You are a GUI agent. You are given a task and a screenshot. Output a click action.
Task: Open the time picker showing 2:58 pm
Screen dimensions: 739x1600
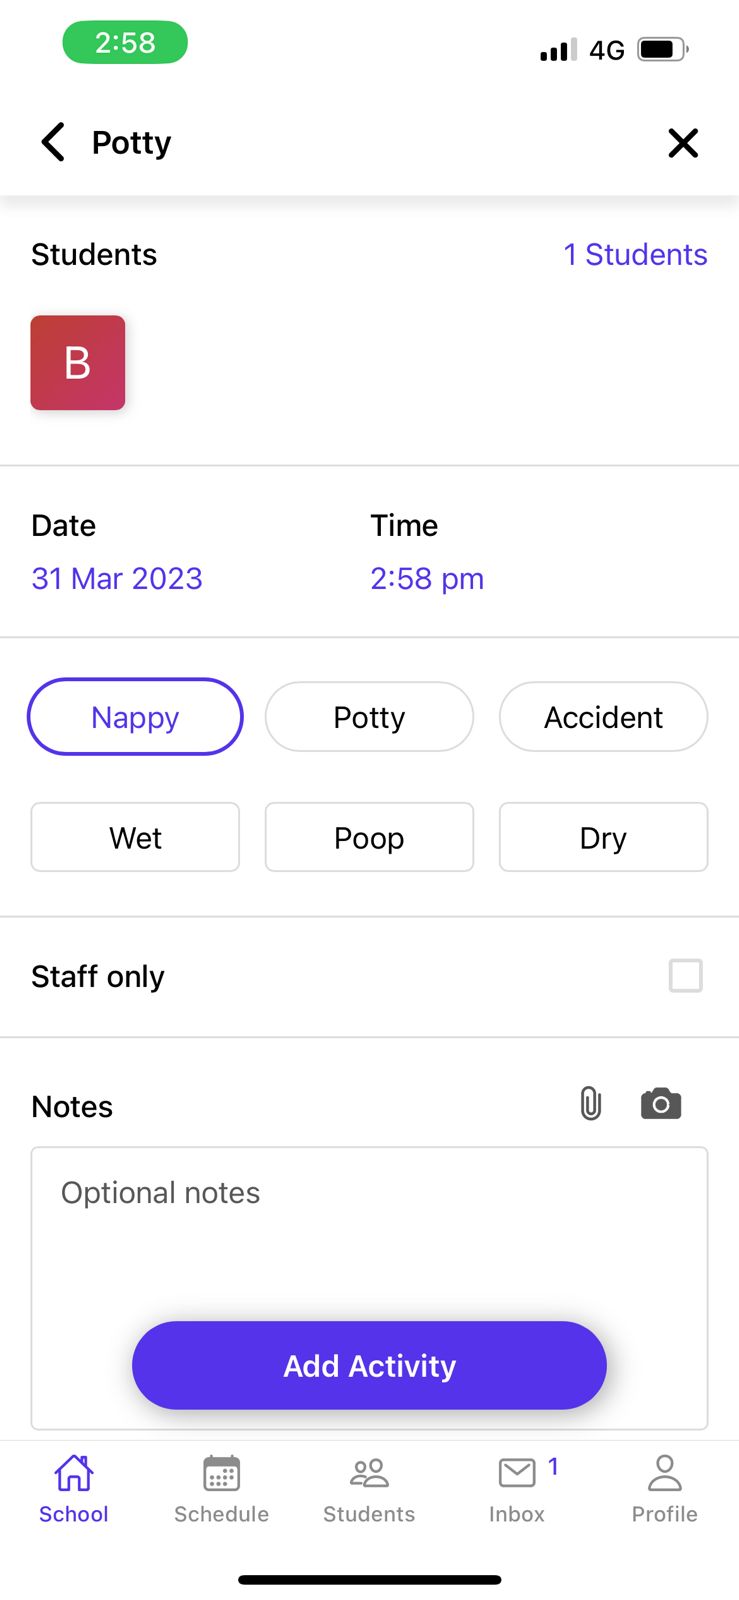tap(427, 578)
